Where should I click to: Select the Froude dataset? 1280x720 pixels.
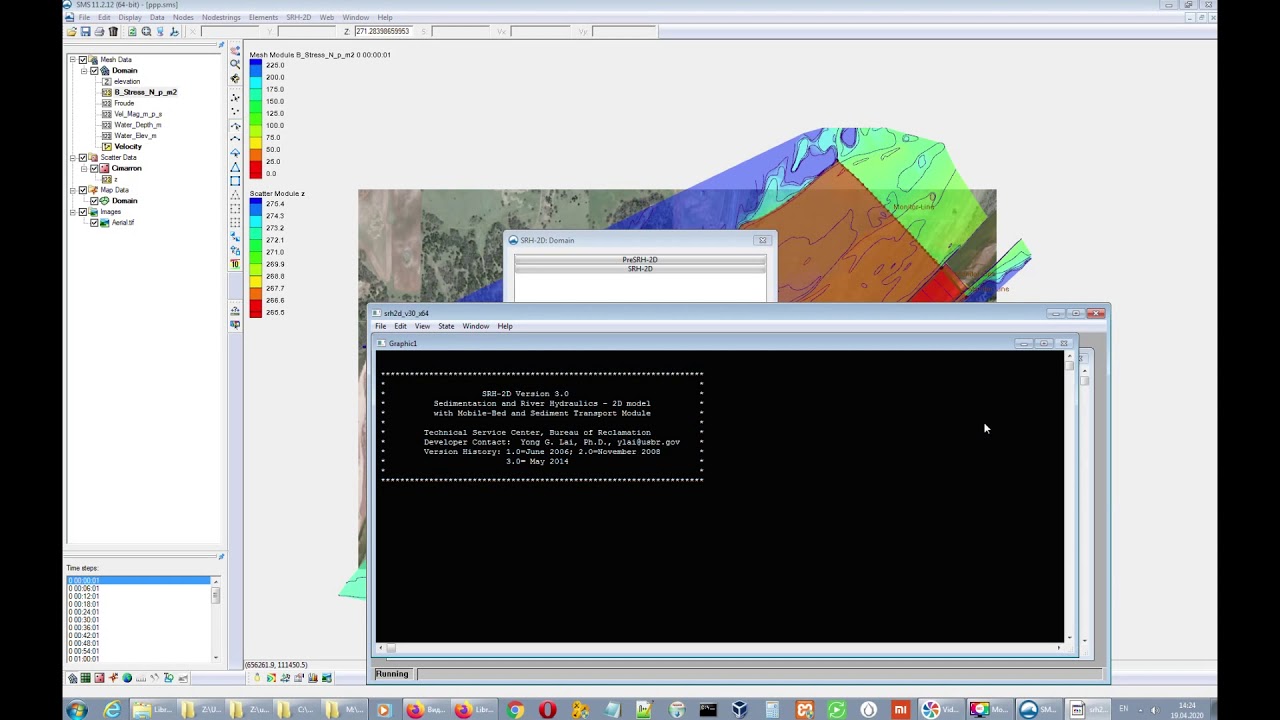click(x=124, y=103)
